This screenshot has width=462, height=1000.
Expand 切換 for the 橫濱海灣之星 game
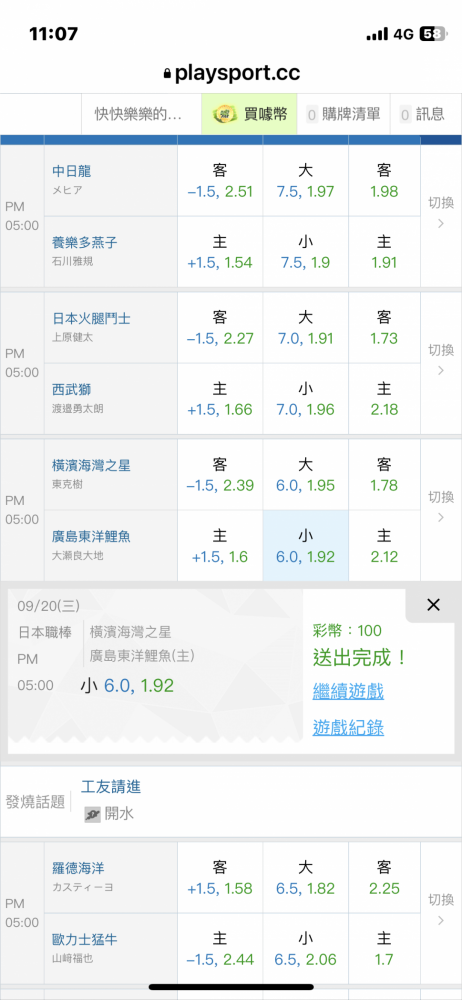[441, 510]
